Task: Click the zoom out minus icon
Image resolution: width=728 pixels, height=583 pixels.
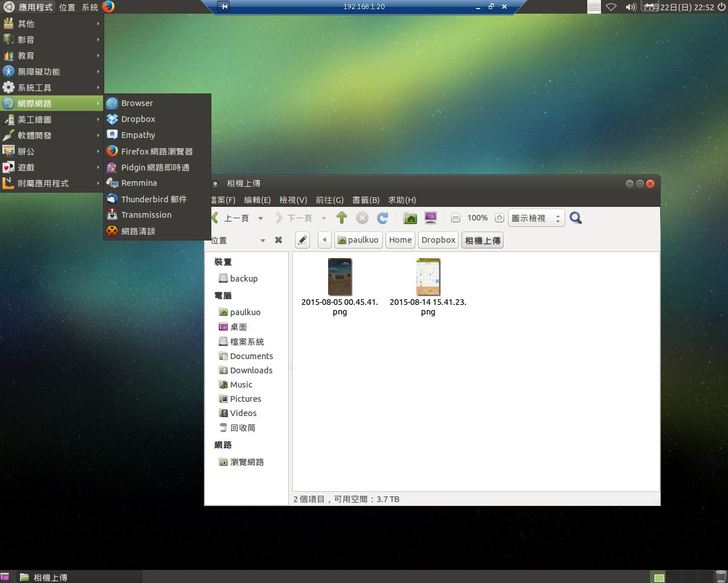Action: [455, 218]
